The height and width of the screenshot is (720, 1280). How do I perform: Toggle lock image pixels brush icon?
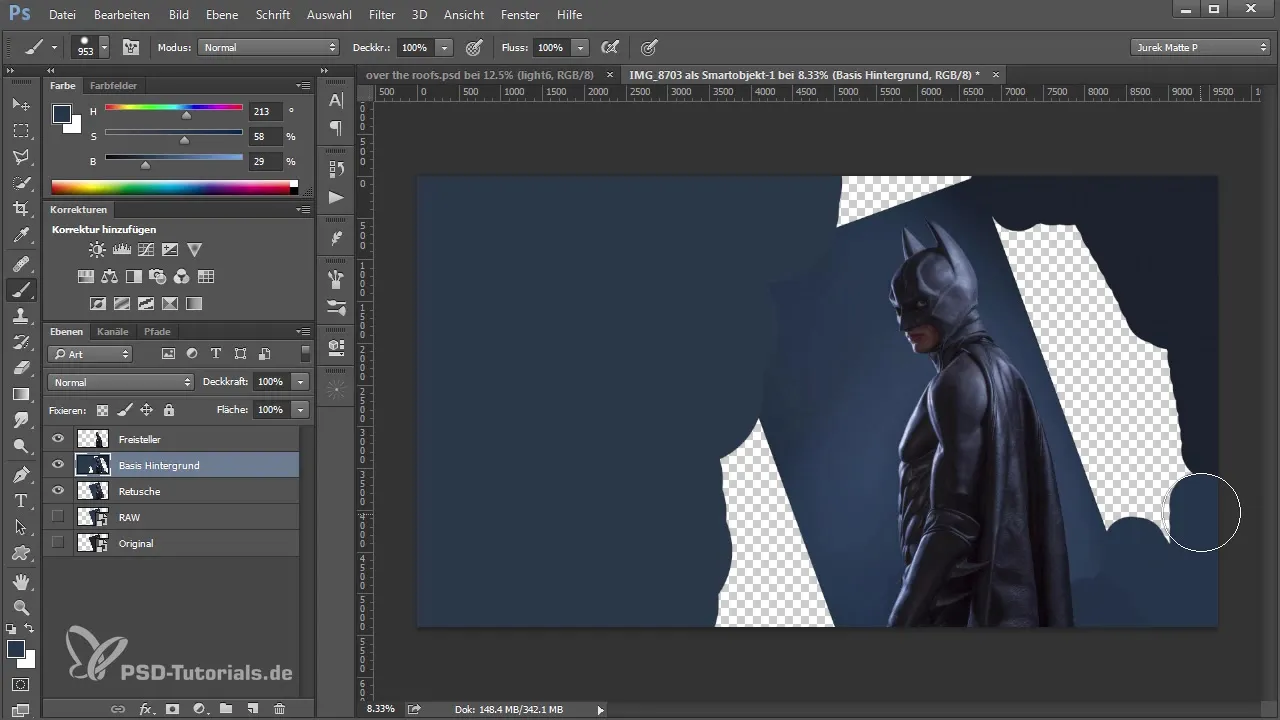click(124, 410)
